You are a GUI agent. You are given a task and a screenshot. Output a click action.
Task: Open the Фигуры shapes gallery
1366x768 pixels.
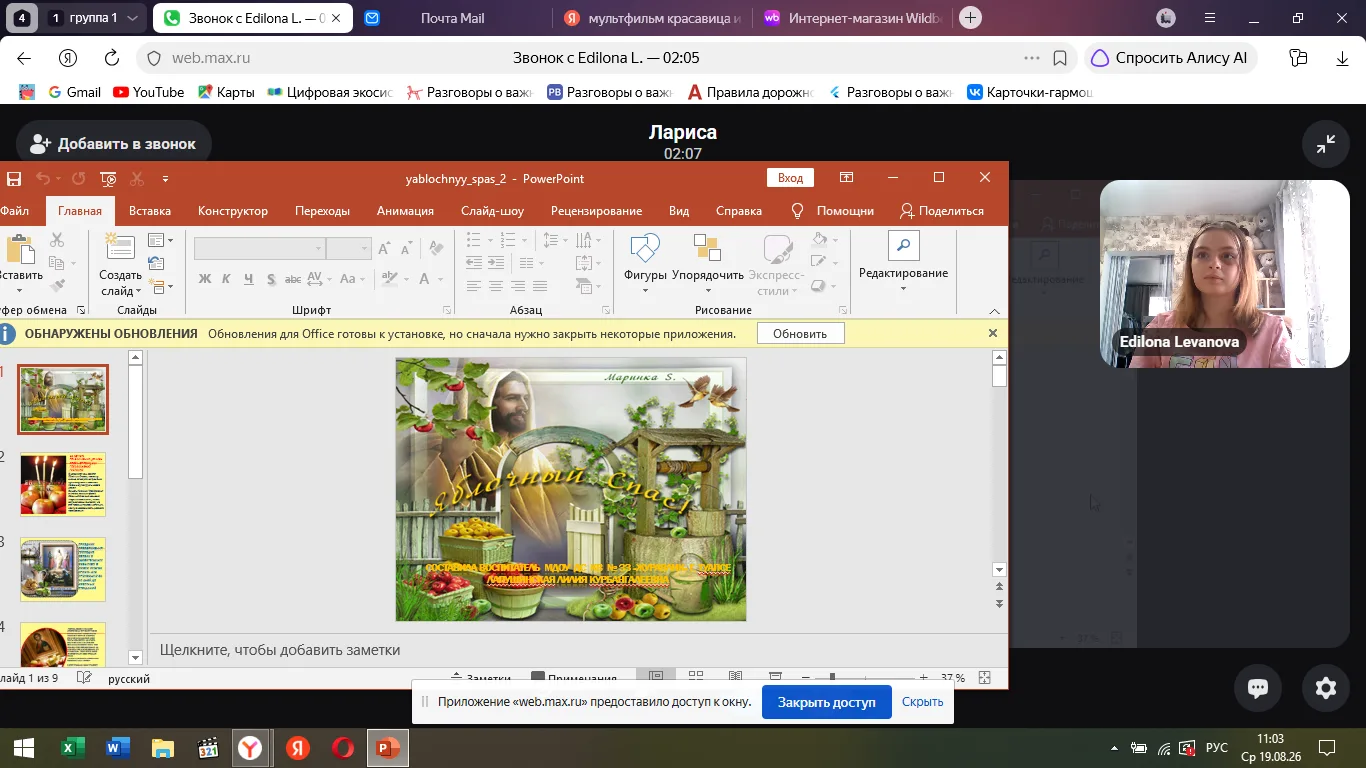pyautogui.click(x=645, y=263)
